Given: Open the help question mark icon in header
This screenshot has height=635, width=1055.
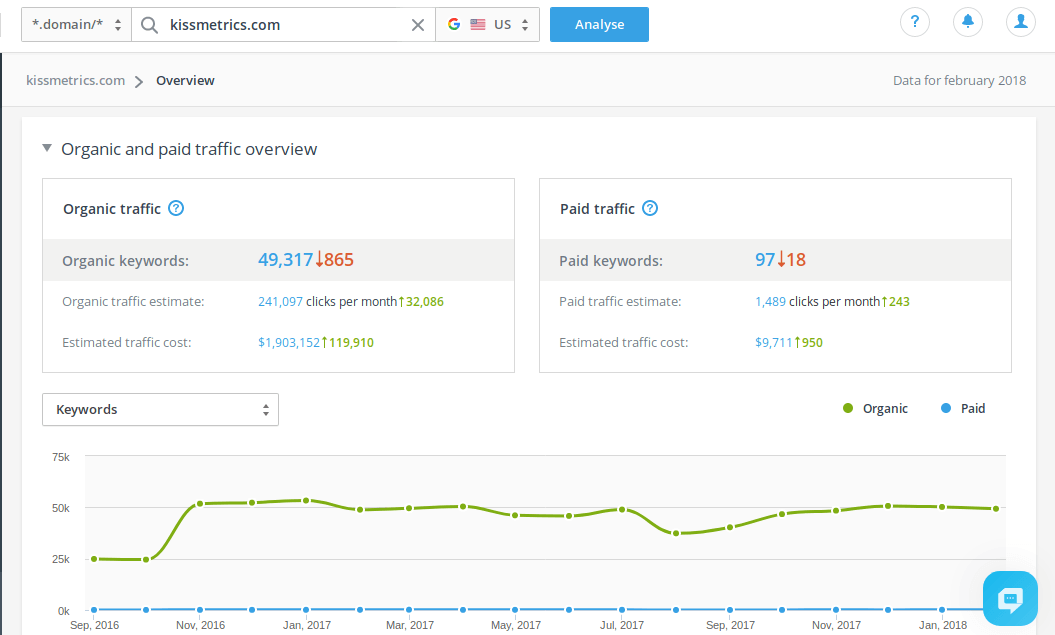Looking at the screenshot, I should click(915, 23).
